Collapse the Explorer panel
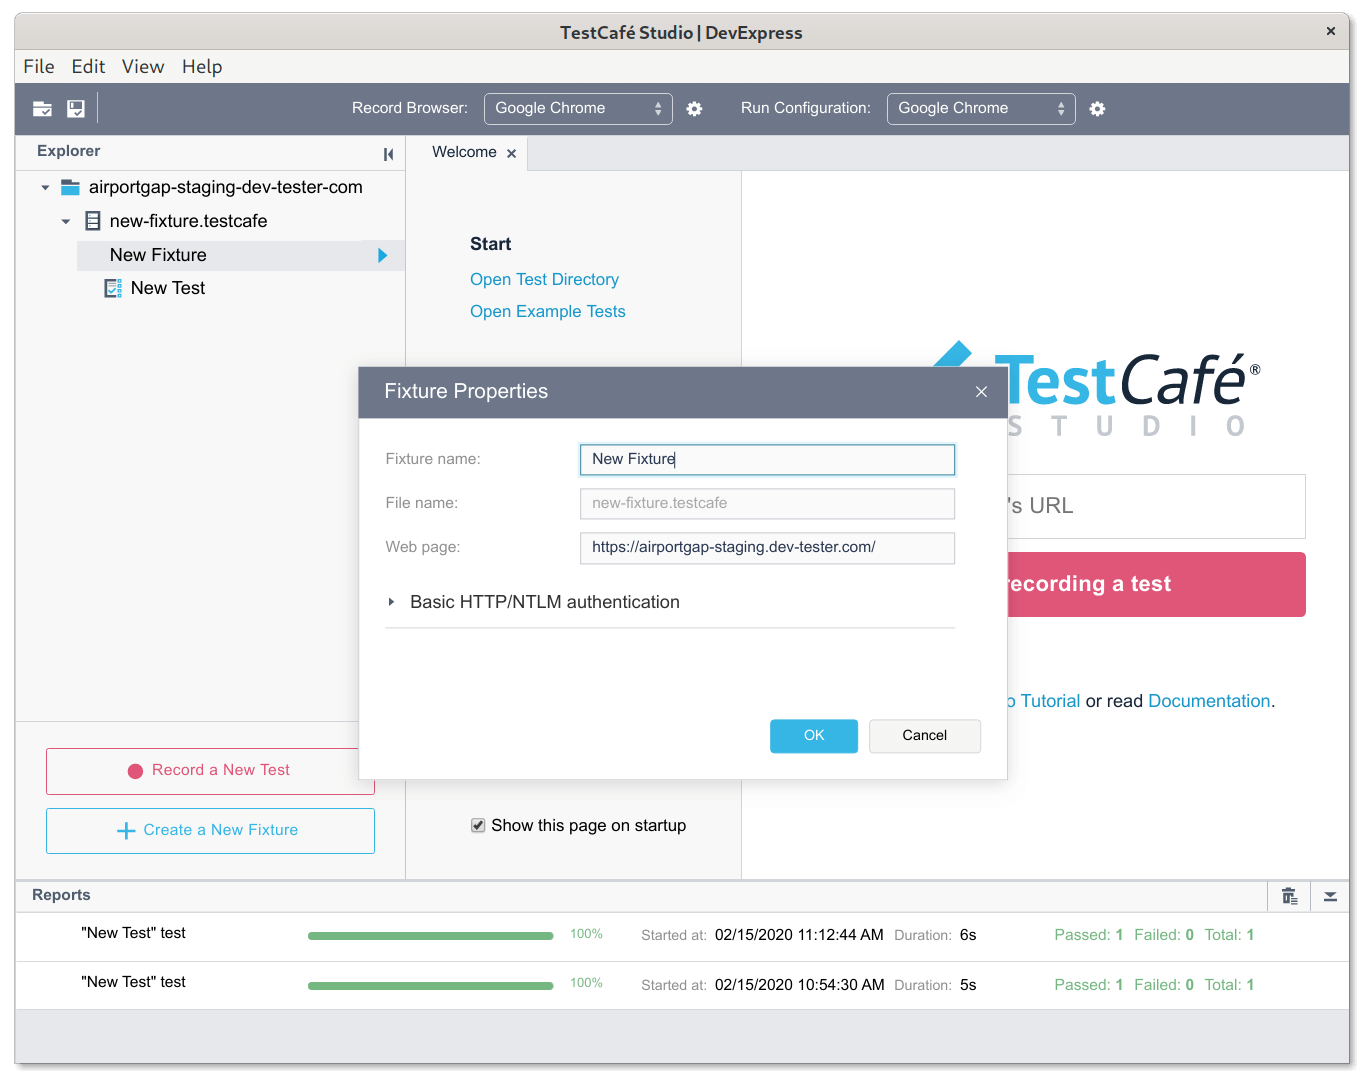Image resolution: width=1368 pixels, height=1082 pixels. [388, 154]
